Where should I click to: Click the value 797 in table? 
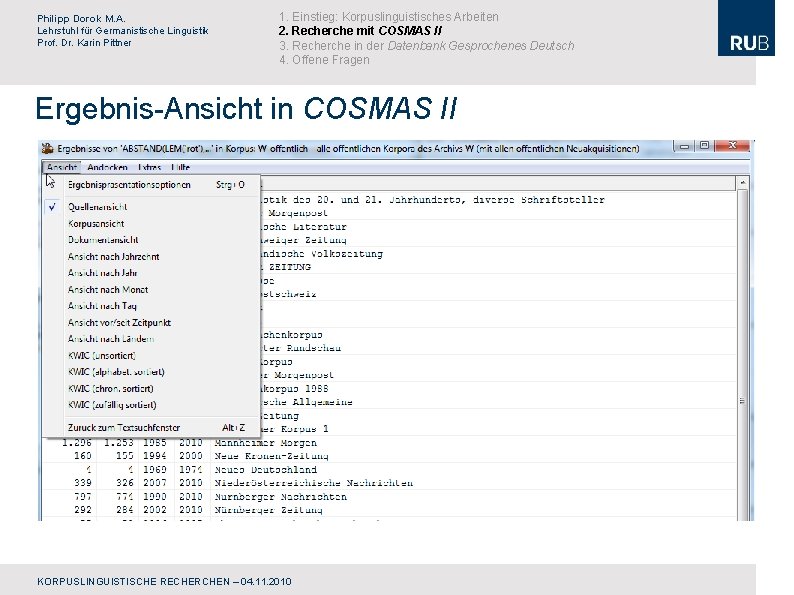point(83,496)
